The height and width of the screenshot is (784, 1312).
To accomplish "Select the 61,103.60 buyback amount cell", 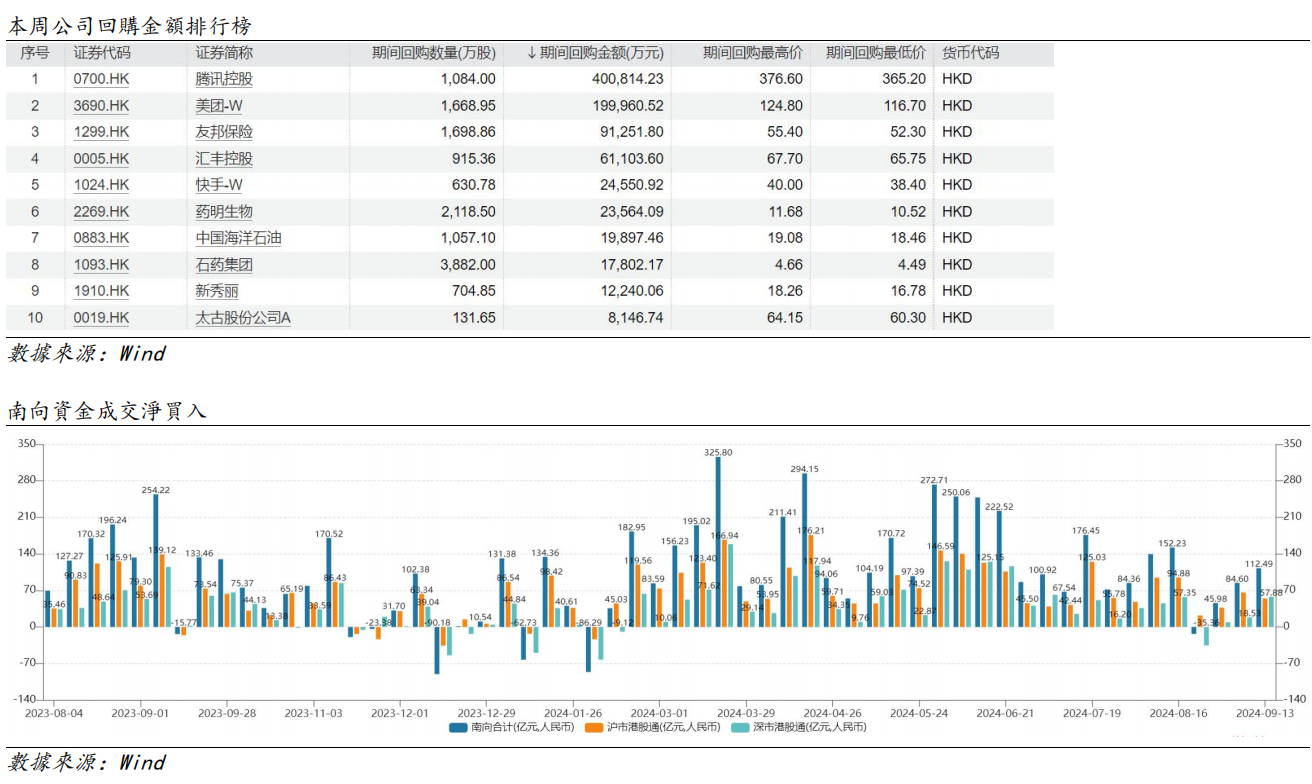I will (x=632, y=159).
